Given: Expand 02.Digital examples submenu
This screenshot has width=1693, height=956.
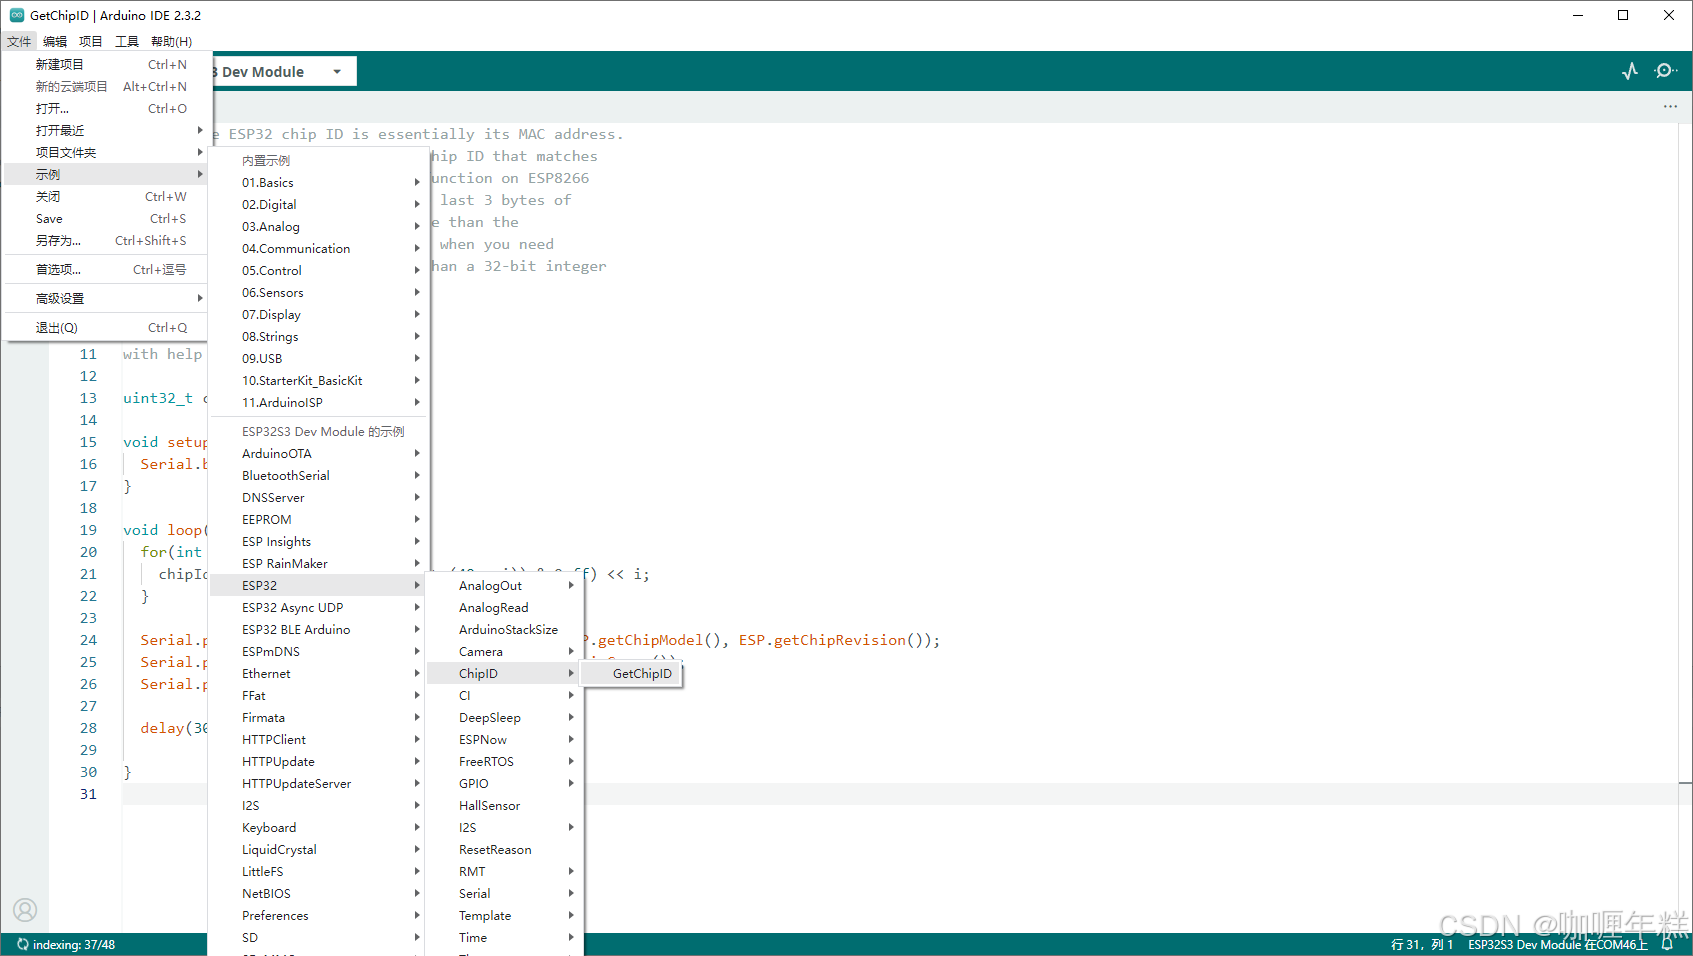Looking at the screenshot, I should coord(318,204).
